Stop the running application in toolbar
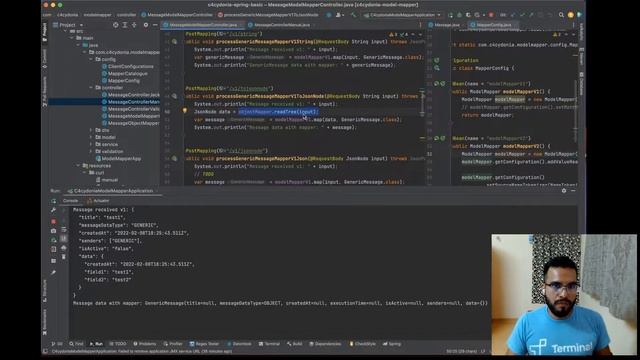Screen dimensions: 640x360 click(491, 15)
